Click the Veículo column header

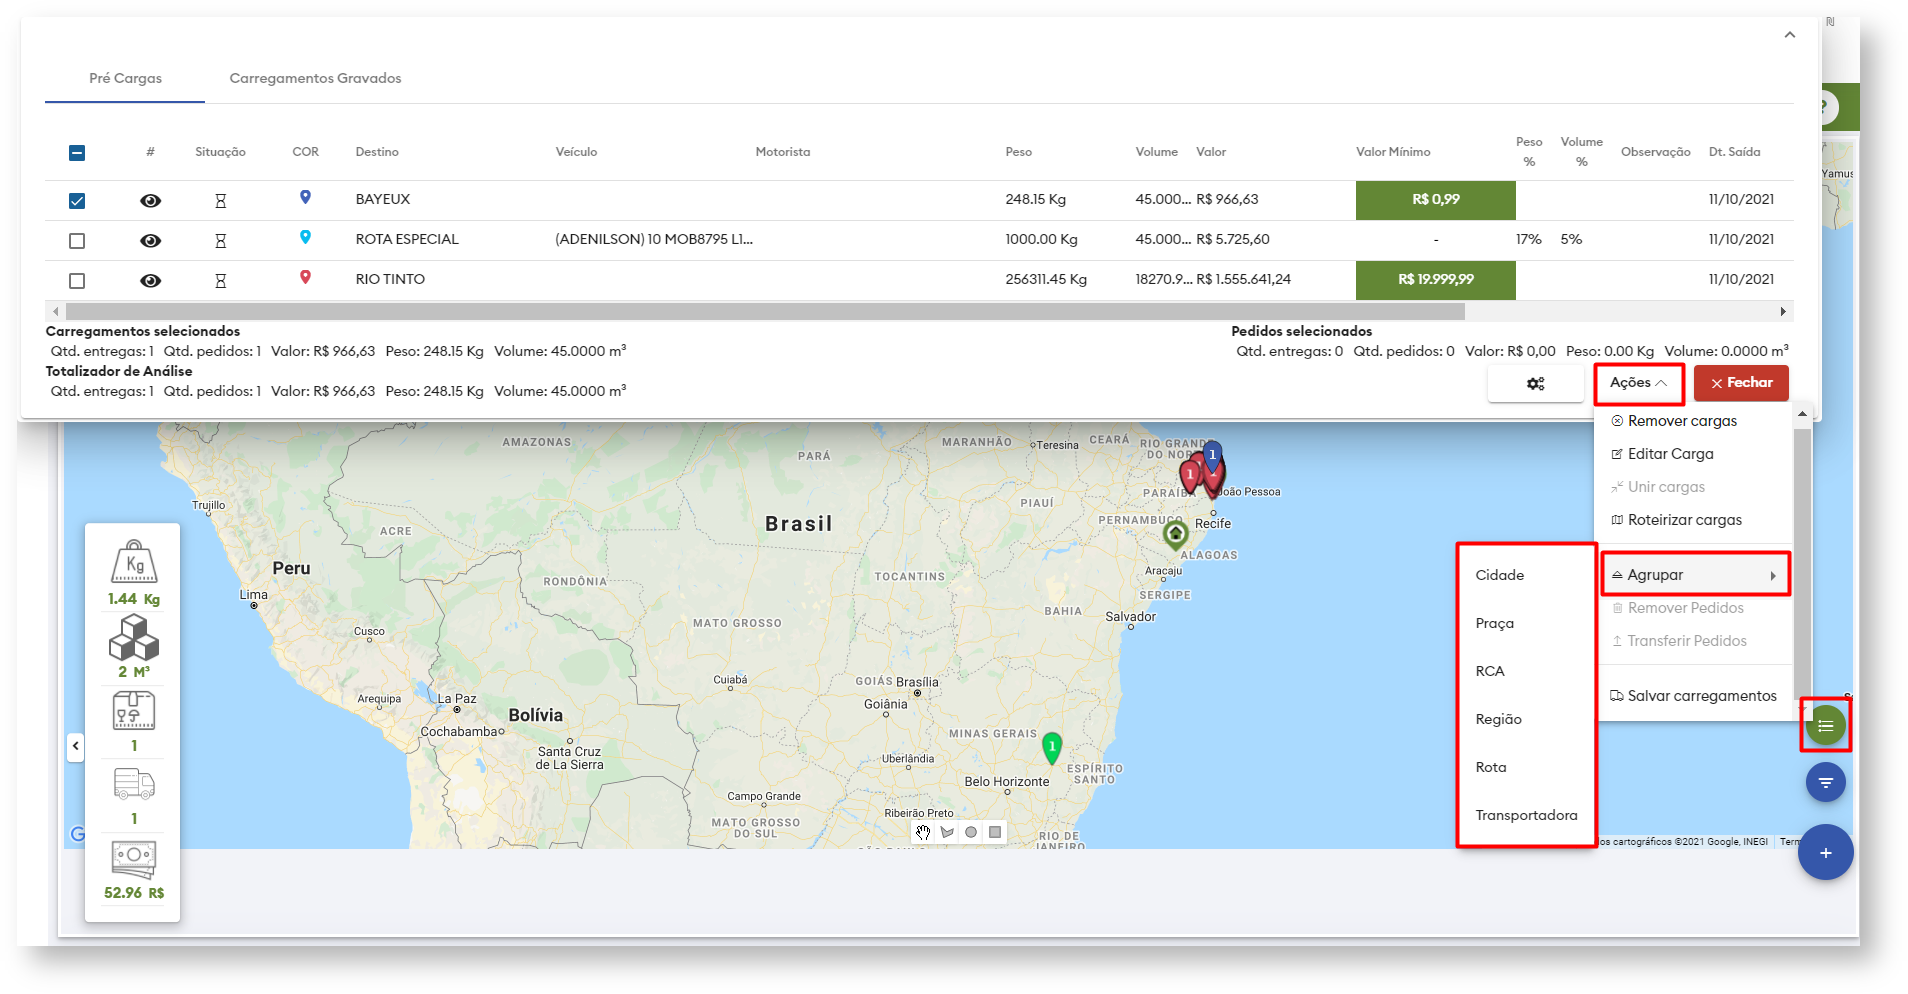pos(577,152)
